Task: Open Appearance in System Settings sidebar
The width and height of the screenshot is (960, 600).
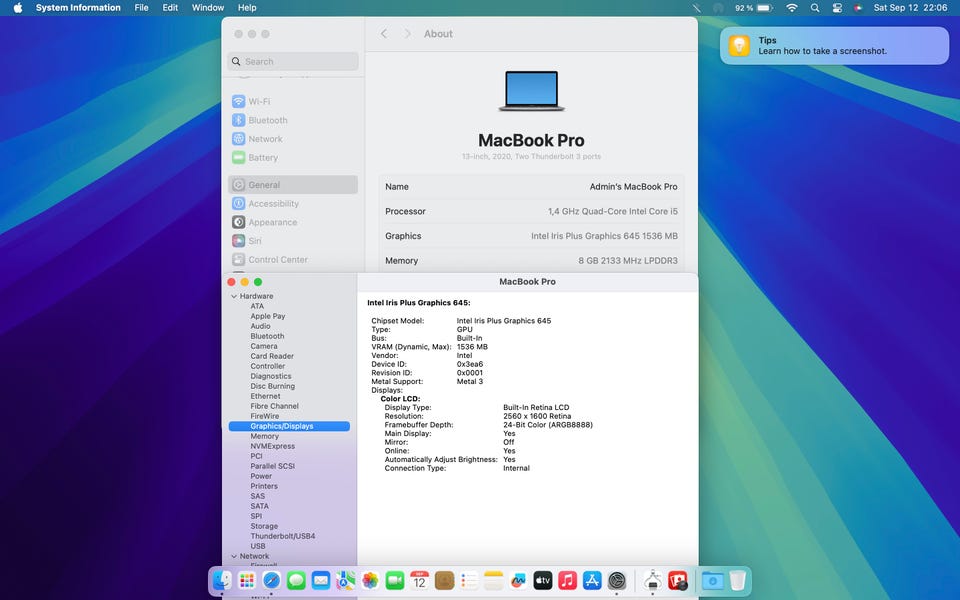Action: tap(293, 222)
